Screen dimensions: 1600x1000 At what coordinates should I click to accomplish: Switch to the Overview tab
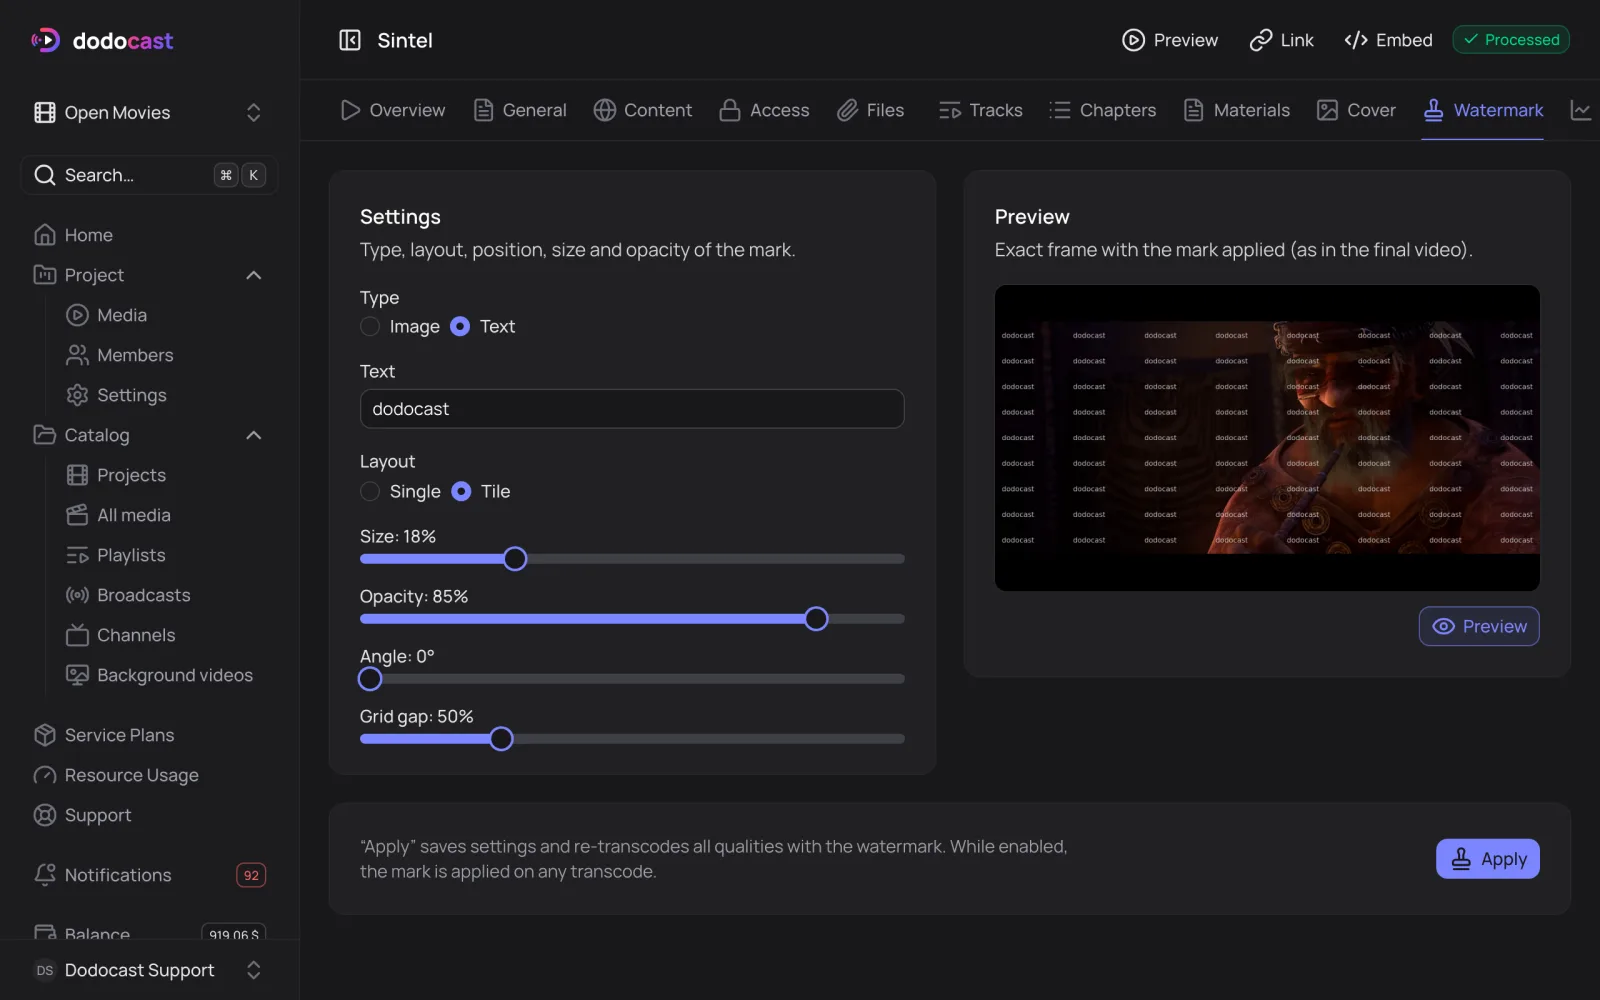pos(393,110)
